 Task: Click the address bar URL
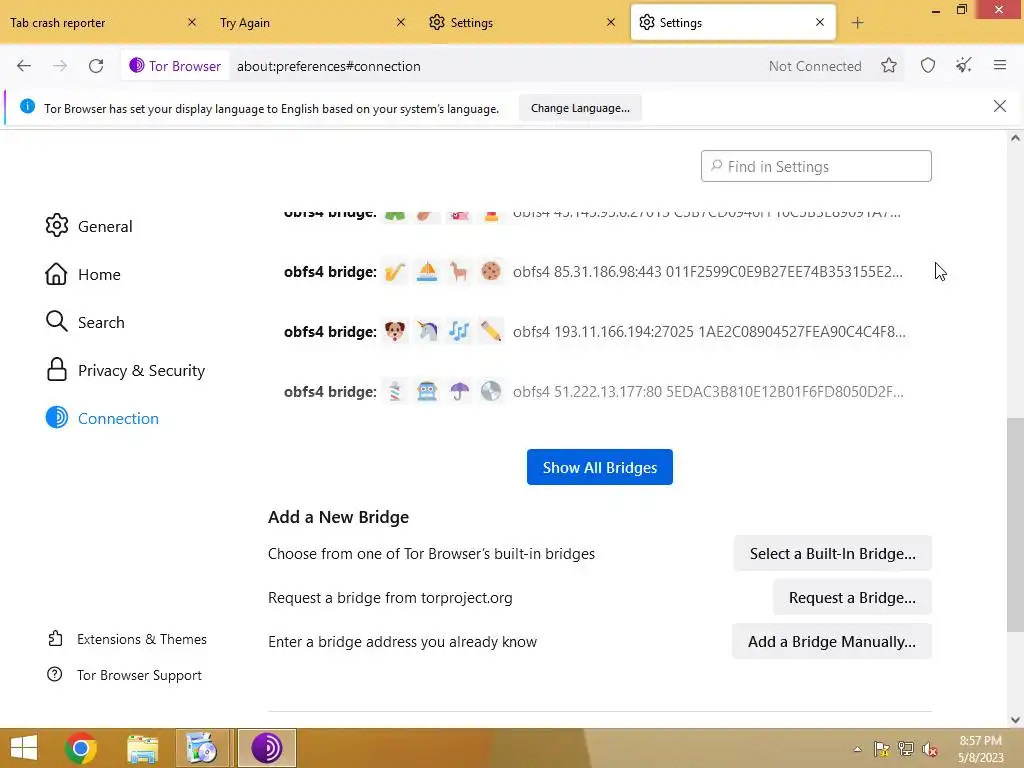pyautogui.click(x=328, y=66)
